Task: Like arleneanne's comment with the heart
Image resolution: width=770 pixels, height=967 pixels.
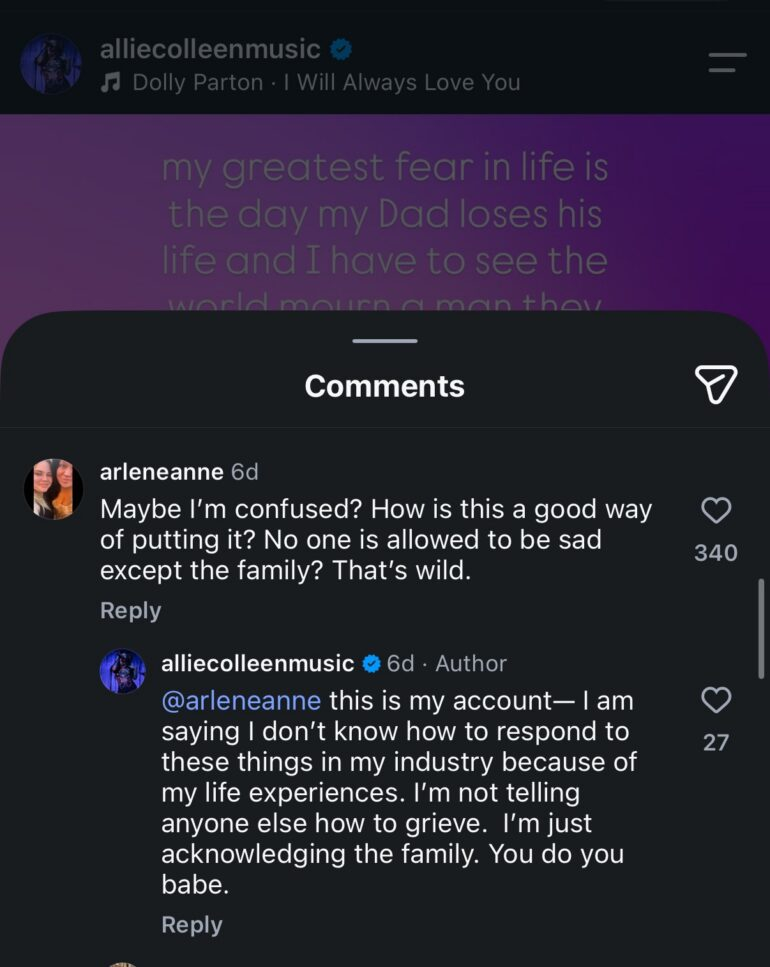Action: point(716,510)
